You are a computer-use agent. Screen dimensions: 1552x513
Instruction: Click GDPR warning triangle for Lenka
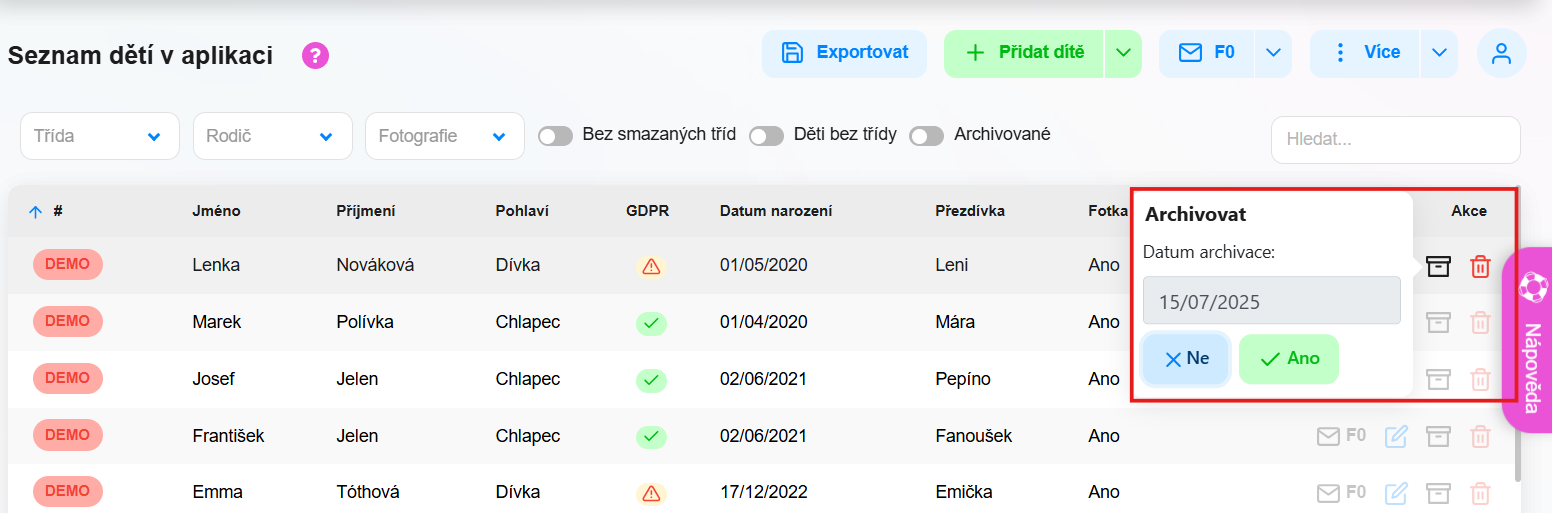click(x=651, y=266)
